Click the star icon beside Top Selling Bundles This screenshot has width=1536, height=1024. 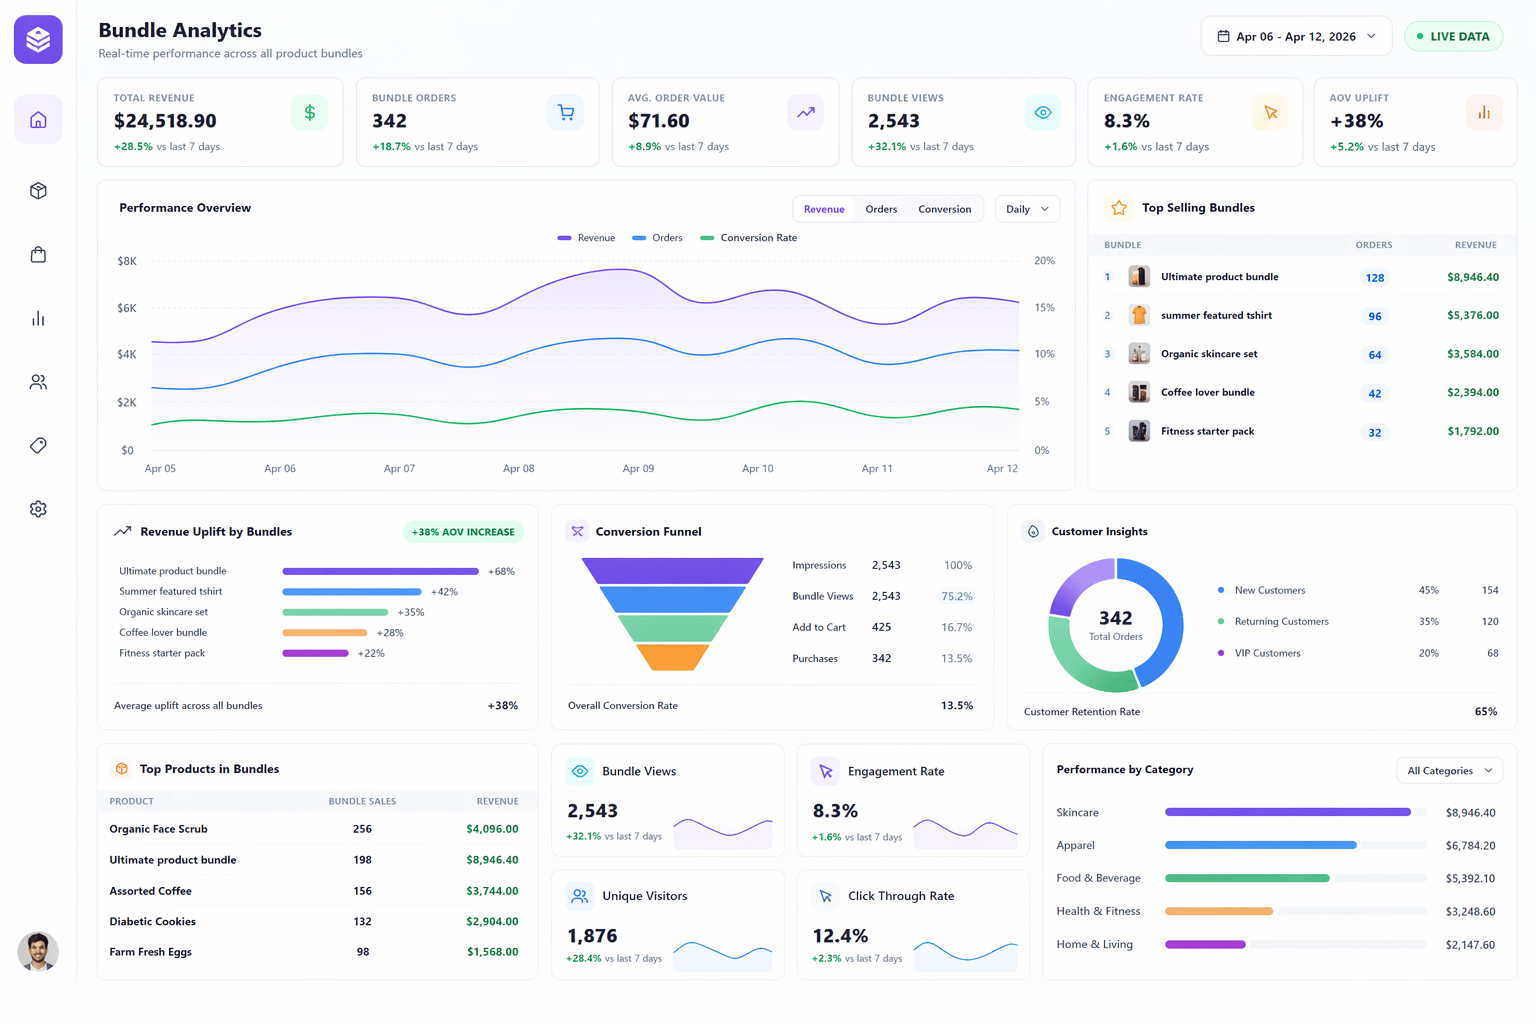pyautogui.click(x=1119, y=208)
